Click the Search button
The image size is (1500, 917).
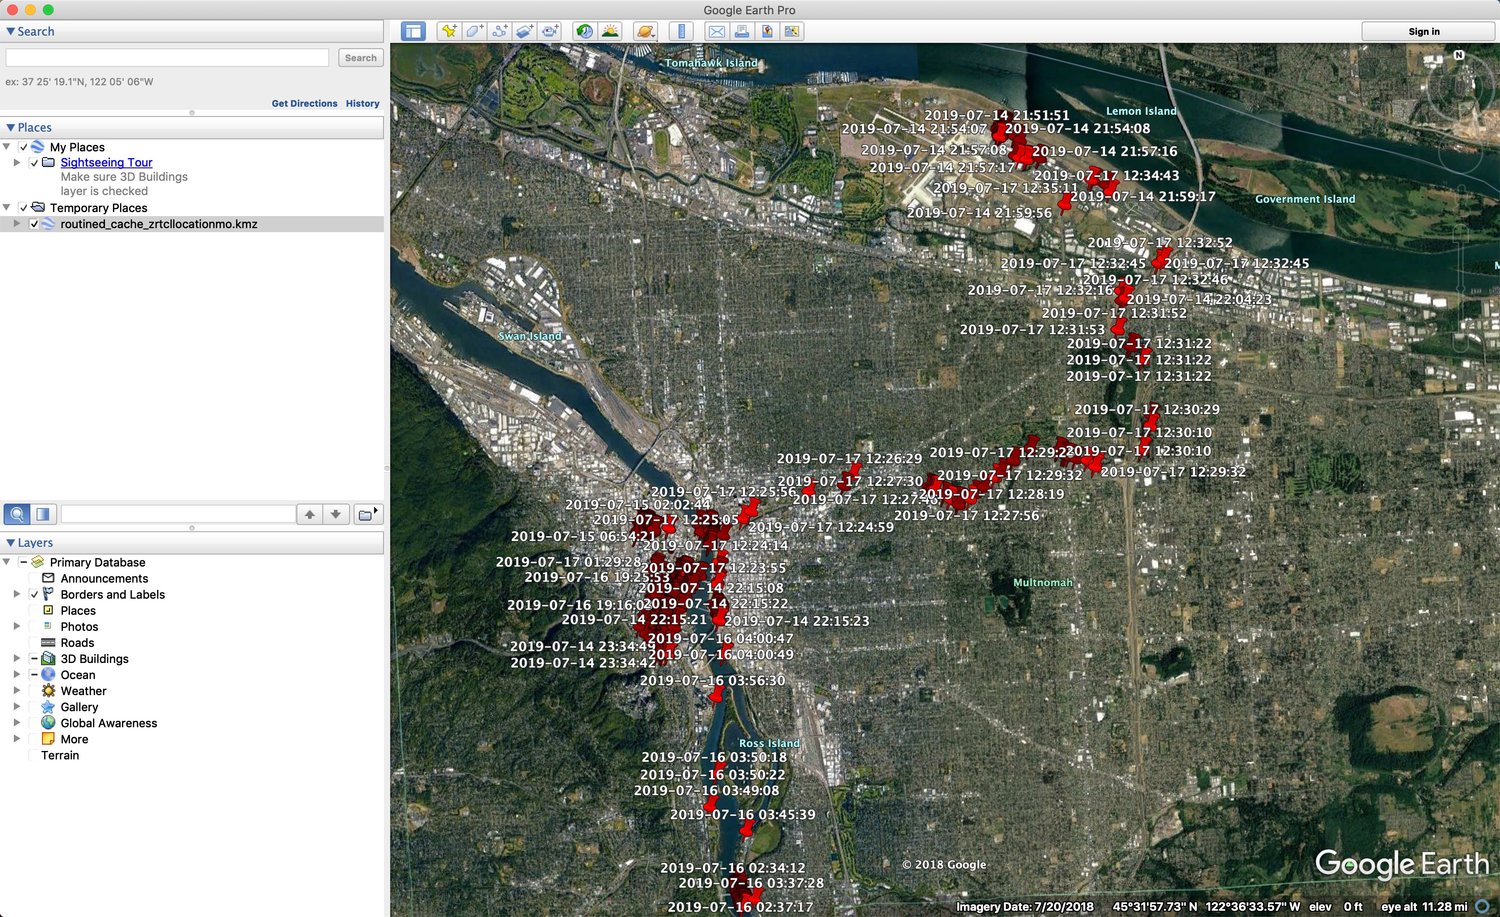(361, 58)
